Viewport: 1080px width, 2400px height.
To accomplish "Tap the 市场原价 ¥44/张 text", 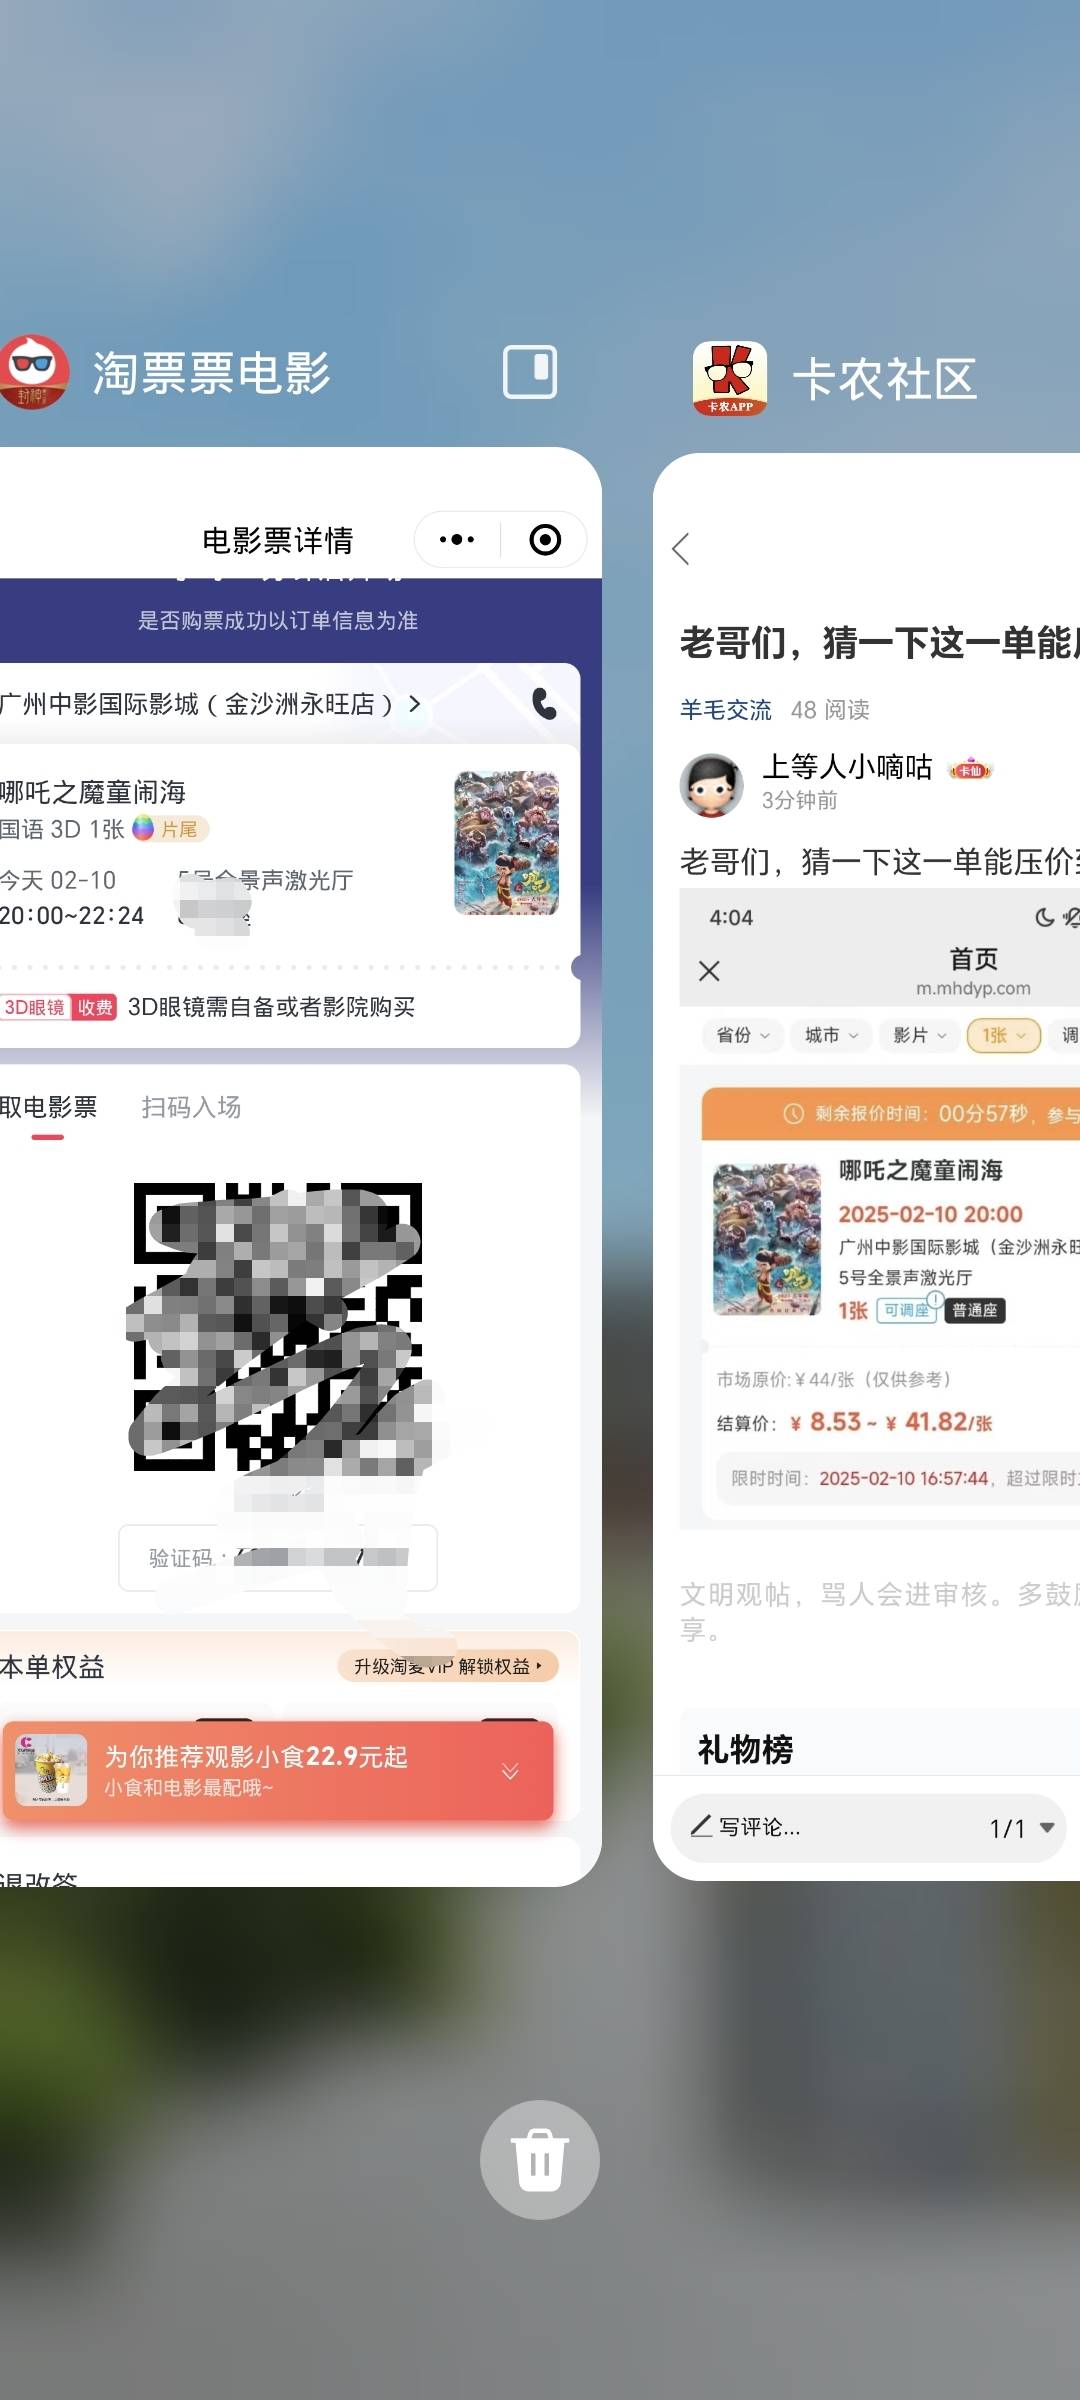I will pyautogui.click(x=834, y=1380).
